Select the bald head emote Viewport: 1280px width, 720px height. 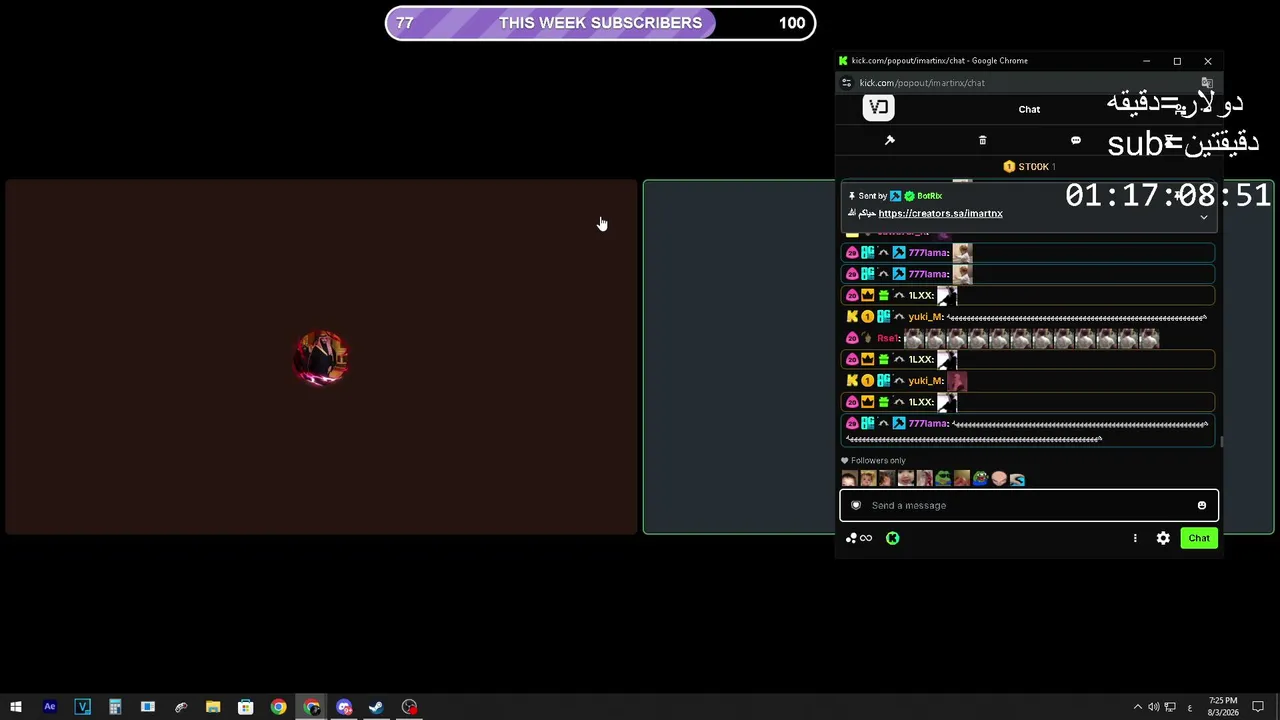click(999, 479)
